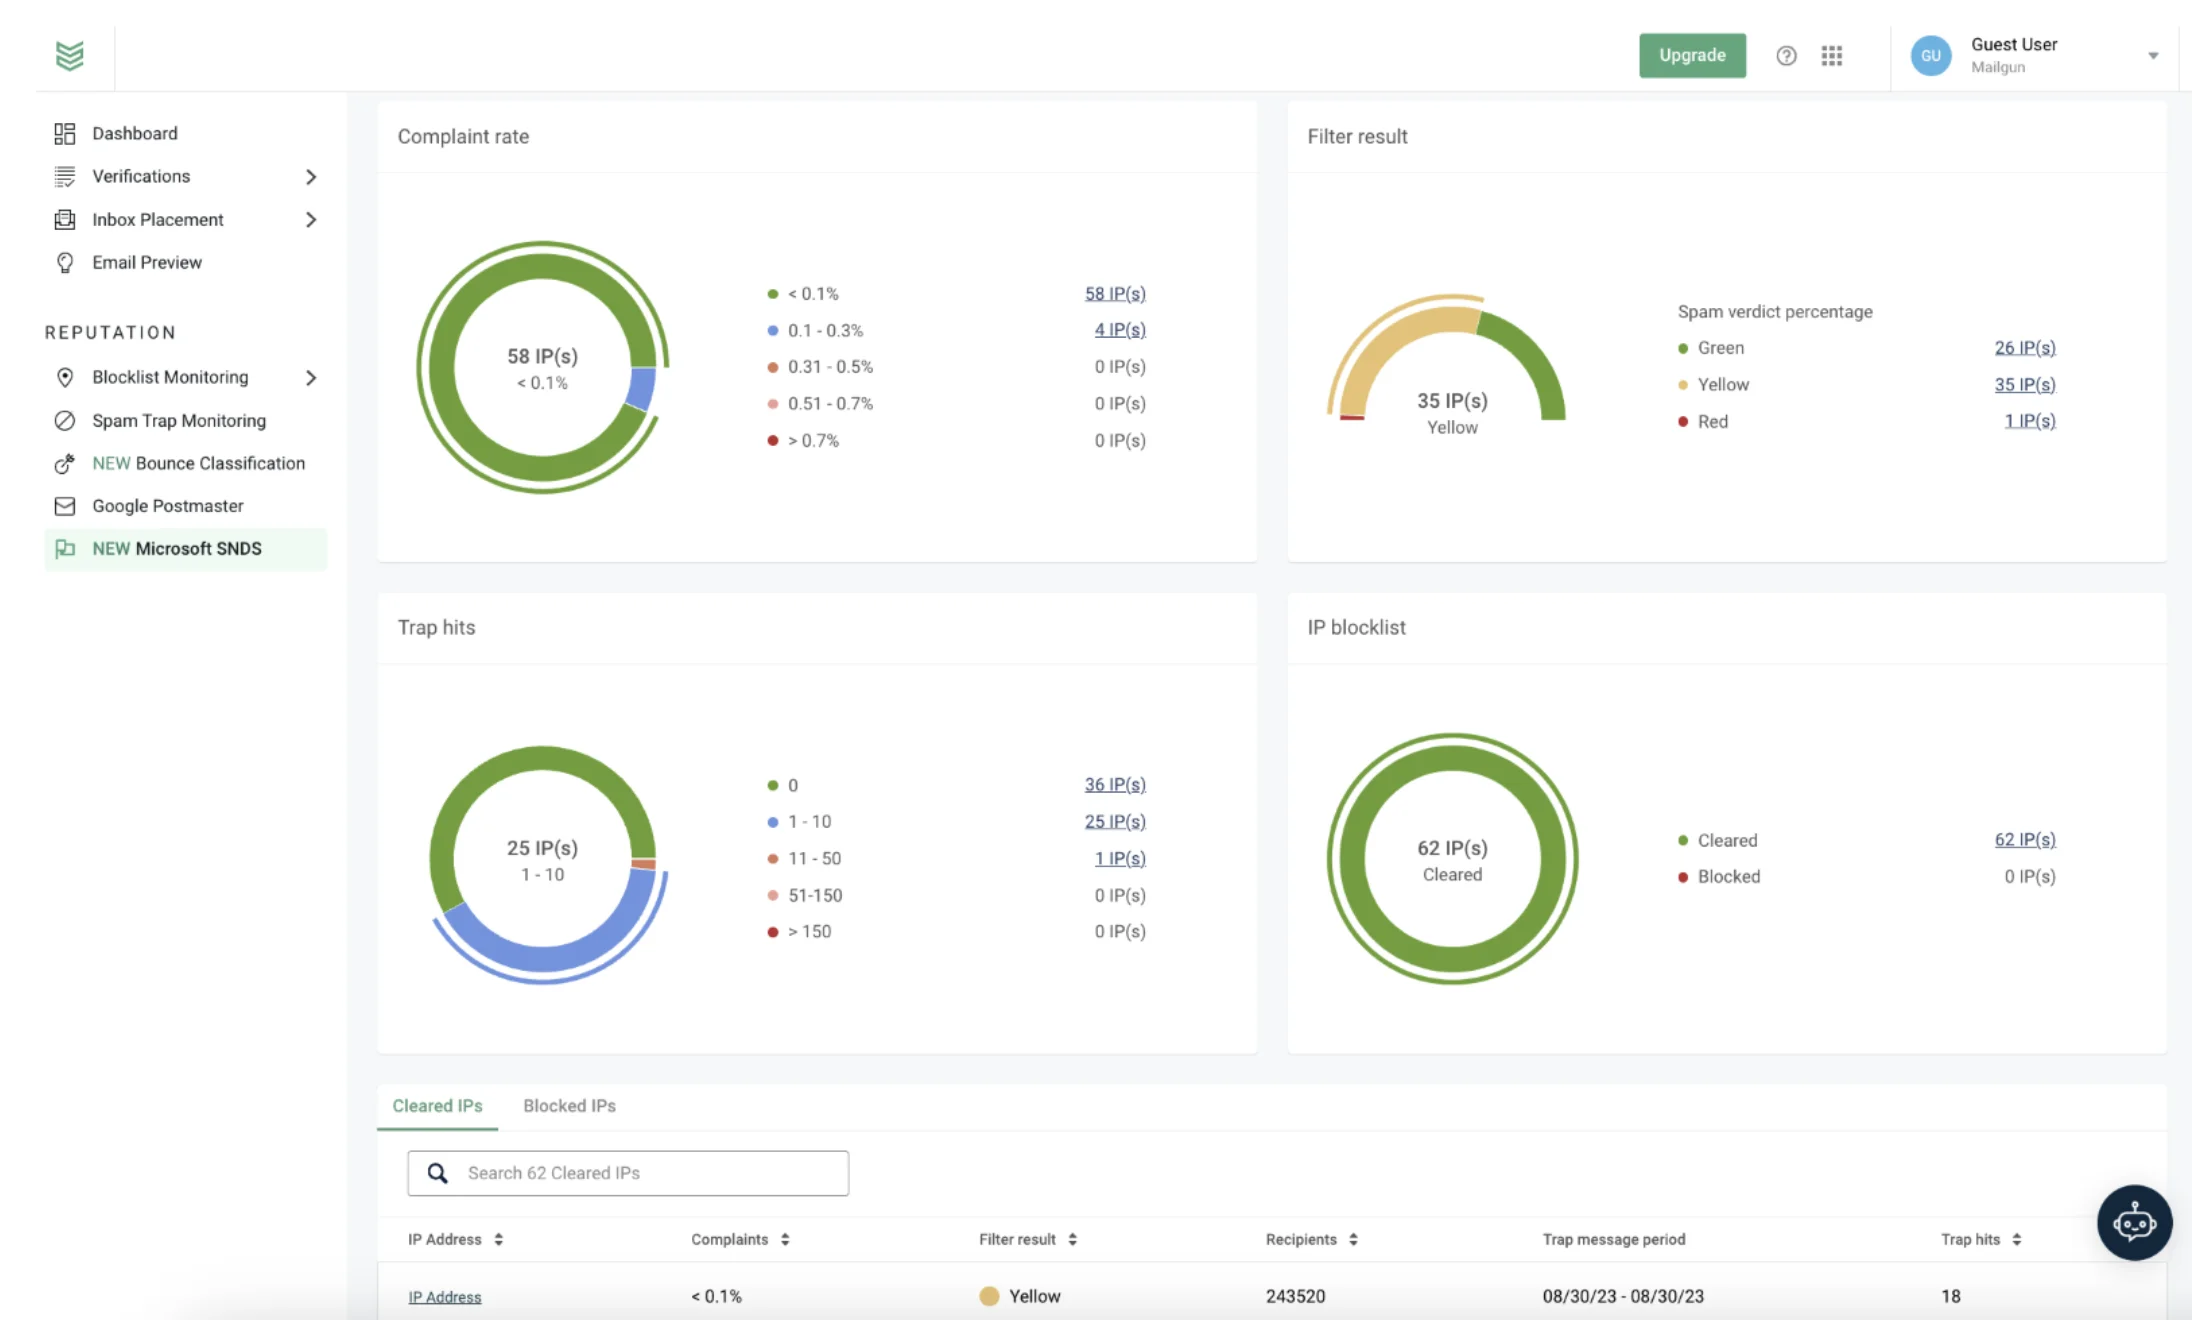Click the Mailgun Optimize logo icon
2192x1320 pixels.
[x=69, y=55]
